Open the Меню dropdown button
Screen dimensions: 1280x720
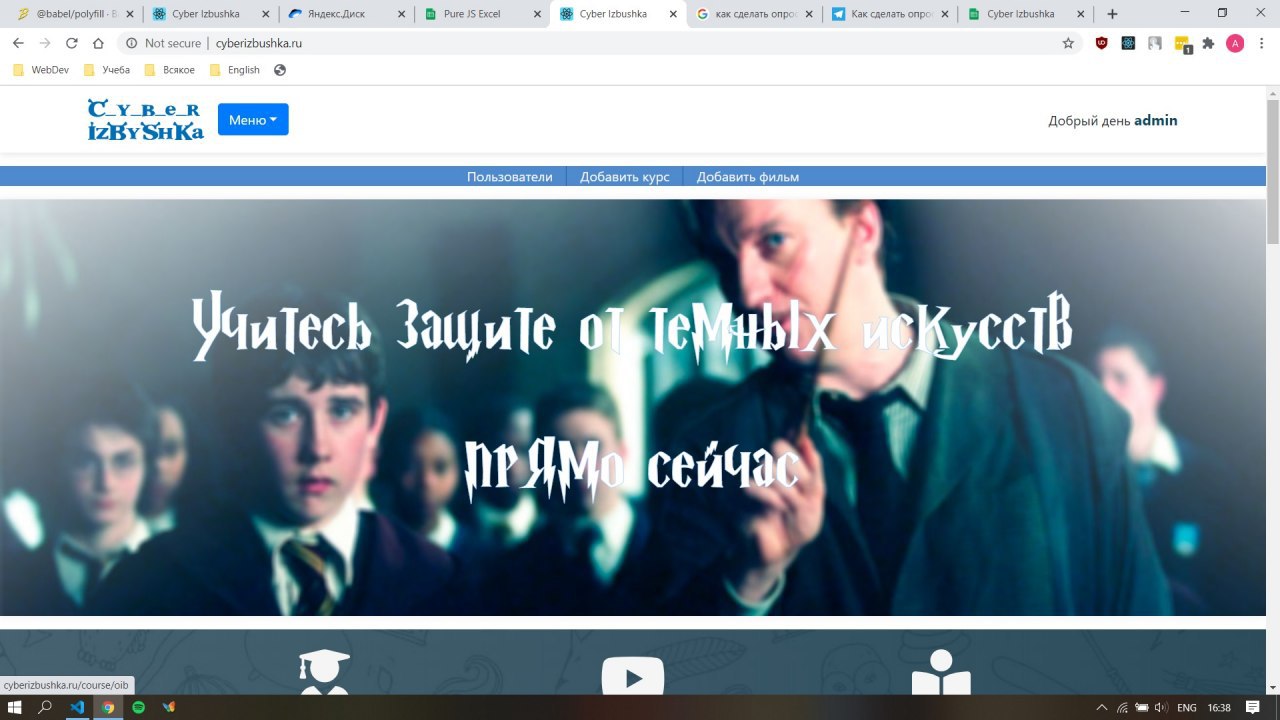click(x=253, y=120)
